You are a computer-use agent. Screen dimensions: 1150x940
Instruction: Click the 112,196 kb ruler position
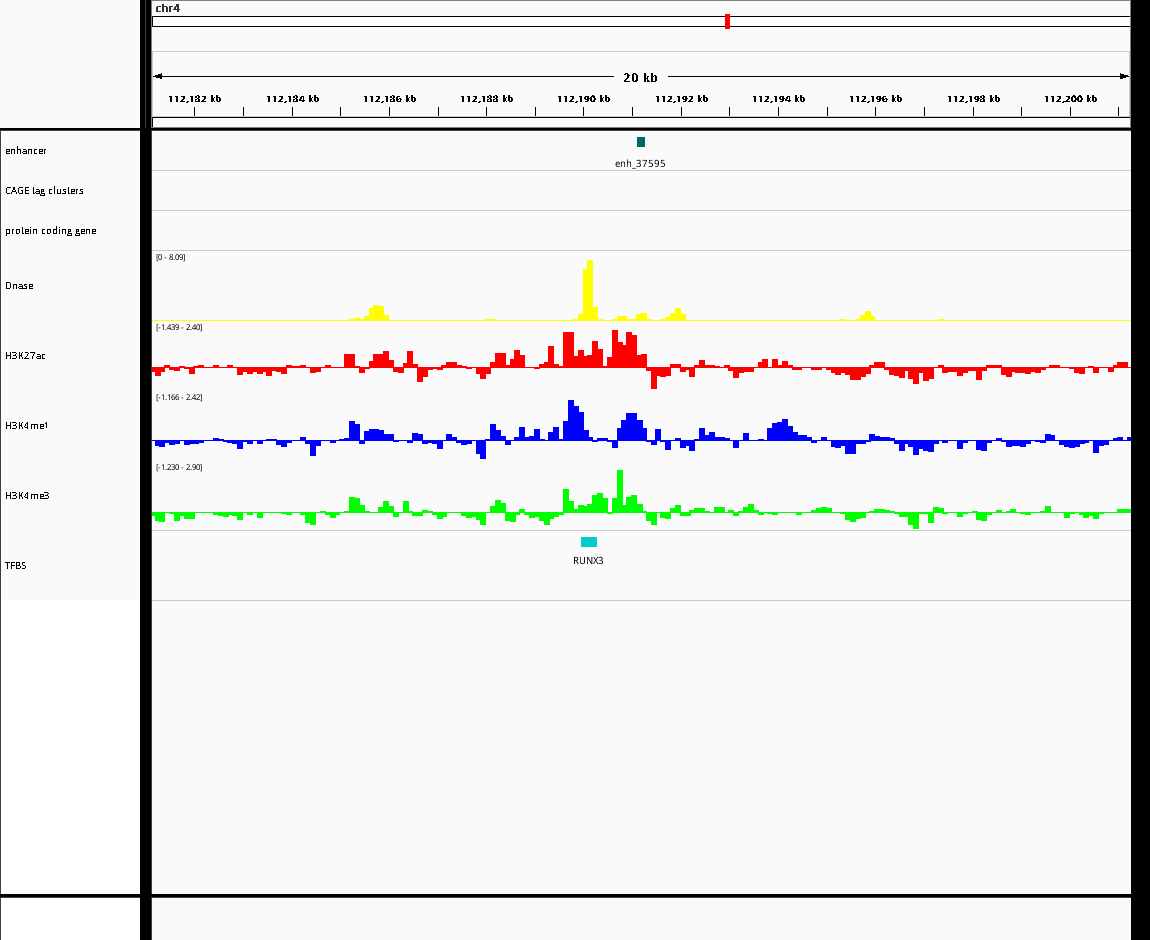pos(876,99)
